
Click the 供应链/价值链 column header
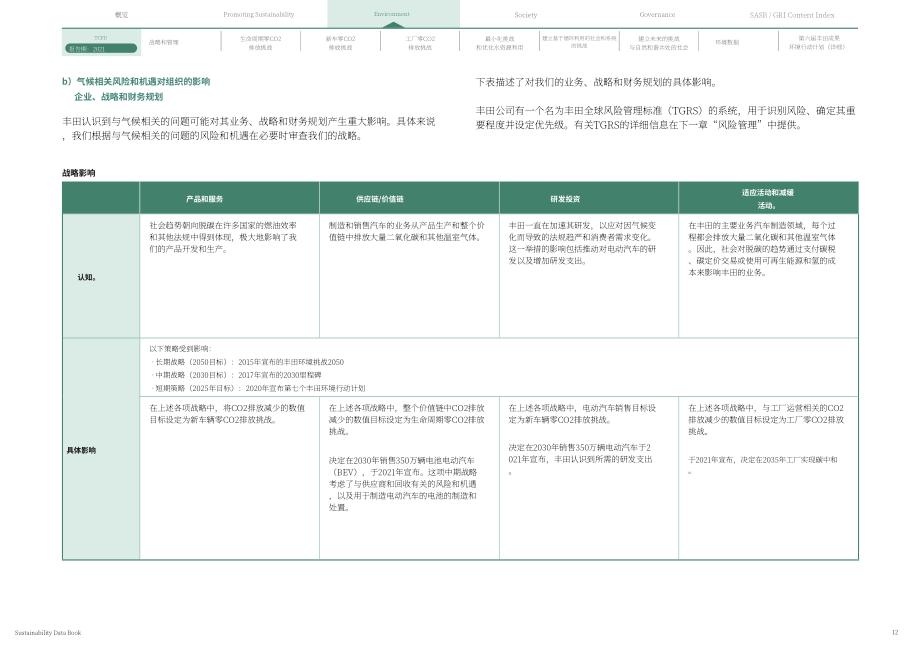[x=380, y=199]
